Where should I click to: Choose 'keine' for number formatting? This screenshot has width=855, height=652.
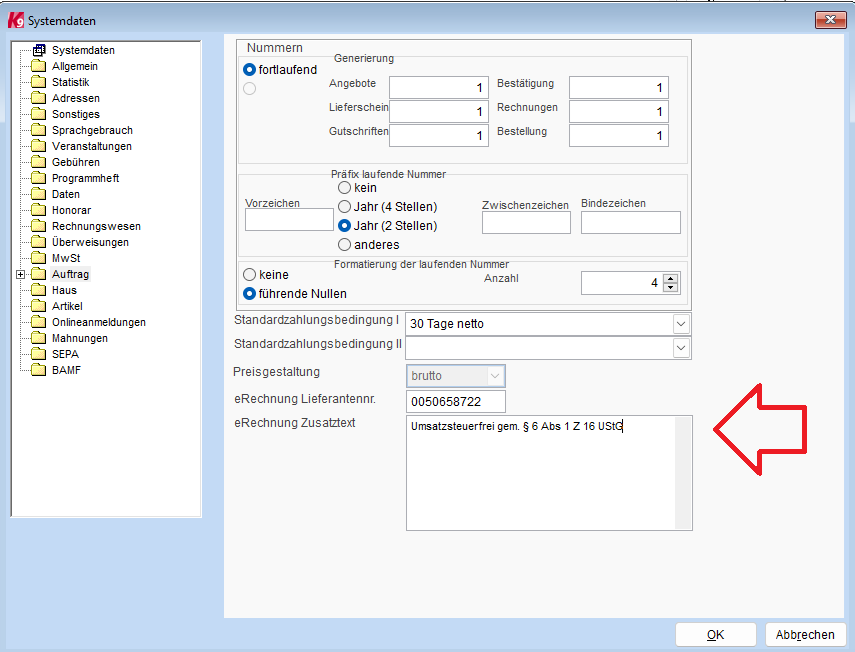[250, 275]
